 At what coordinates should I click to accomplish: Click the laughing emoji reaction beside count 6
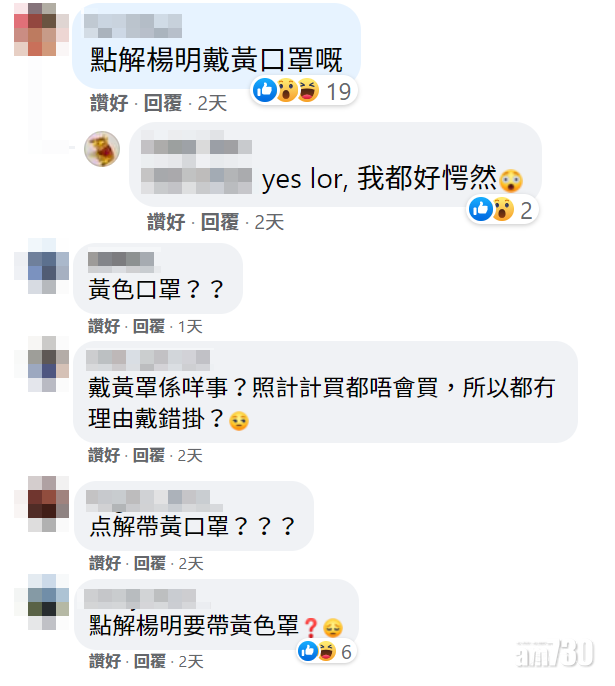[x=327, y=651]
